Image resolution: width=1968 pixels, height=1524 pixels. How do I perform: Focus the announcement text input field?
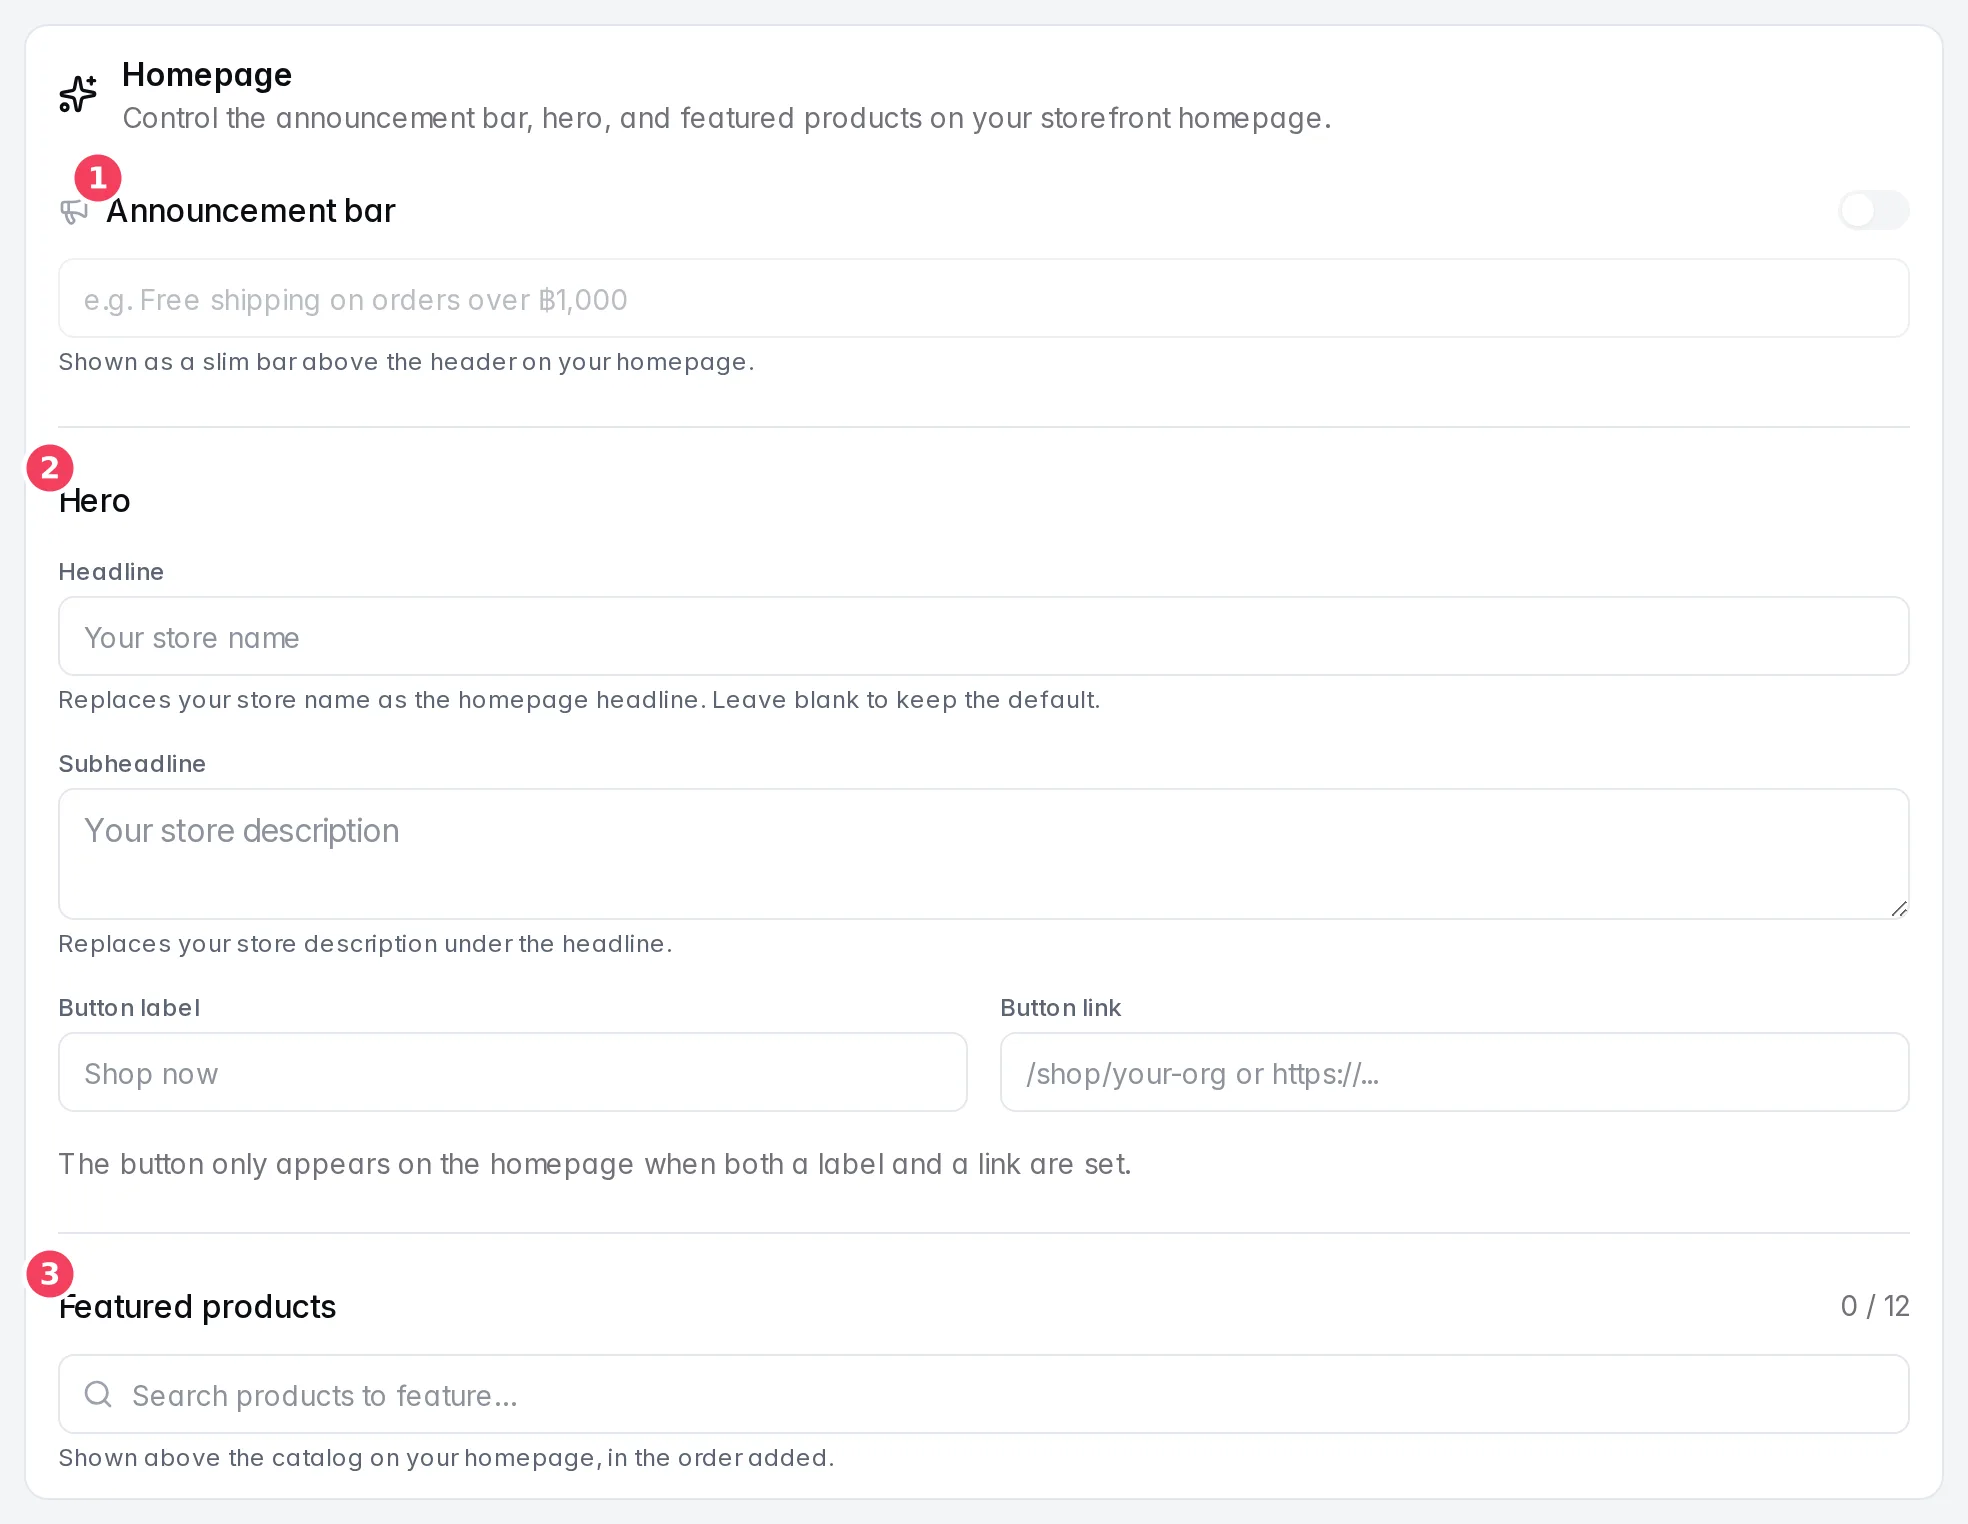[x=984, y=298]
